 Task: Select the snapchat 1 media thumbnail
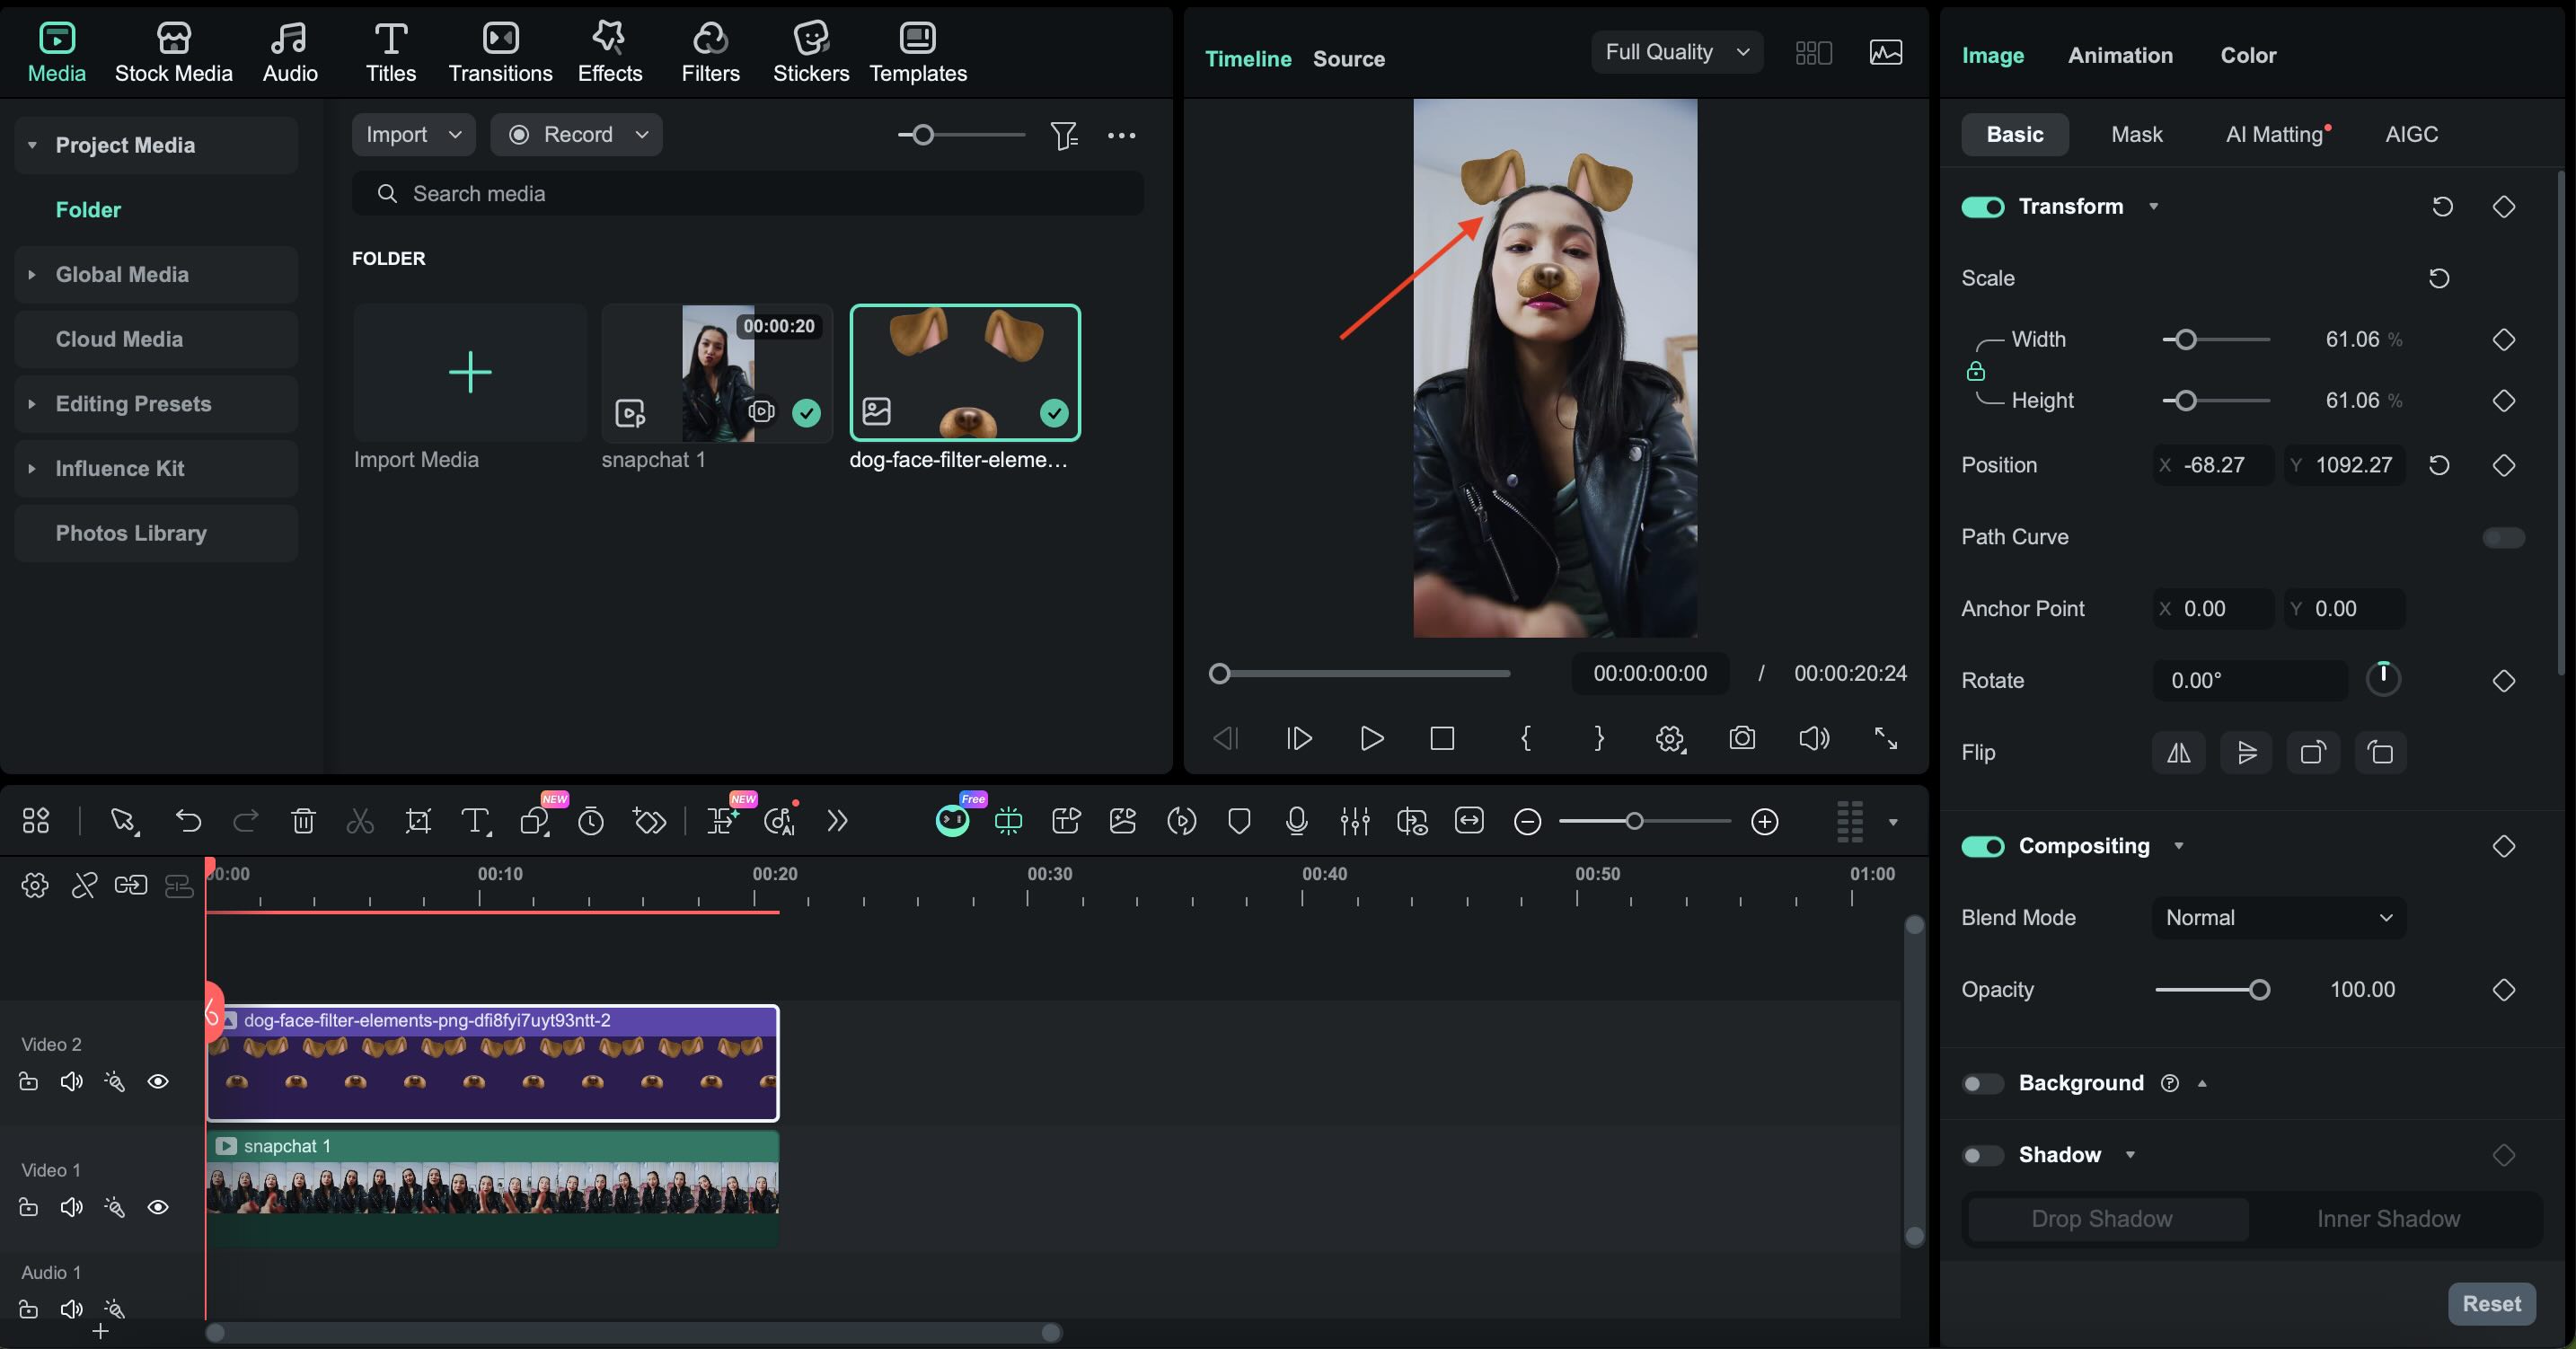pos(717,372)
